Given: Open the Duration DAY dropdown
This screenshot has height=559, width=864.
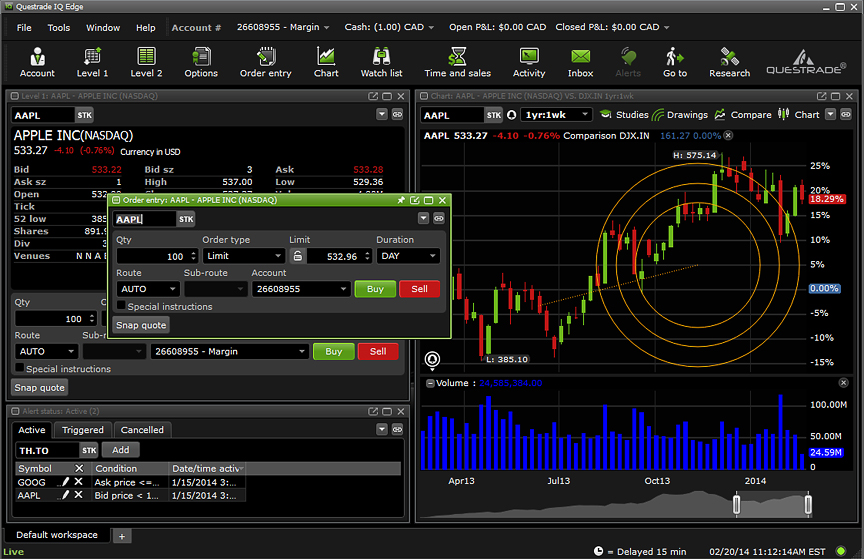Looking at the screenshot, I should click(x=408, y=256).
